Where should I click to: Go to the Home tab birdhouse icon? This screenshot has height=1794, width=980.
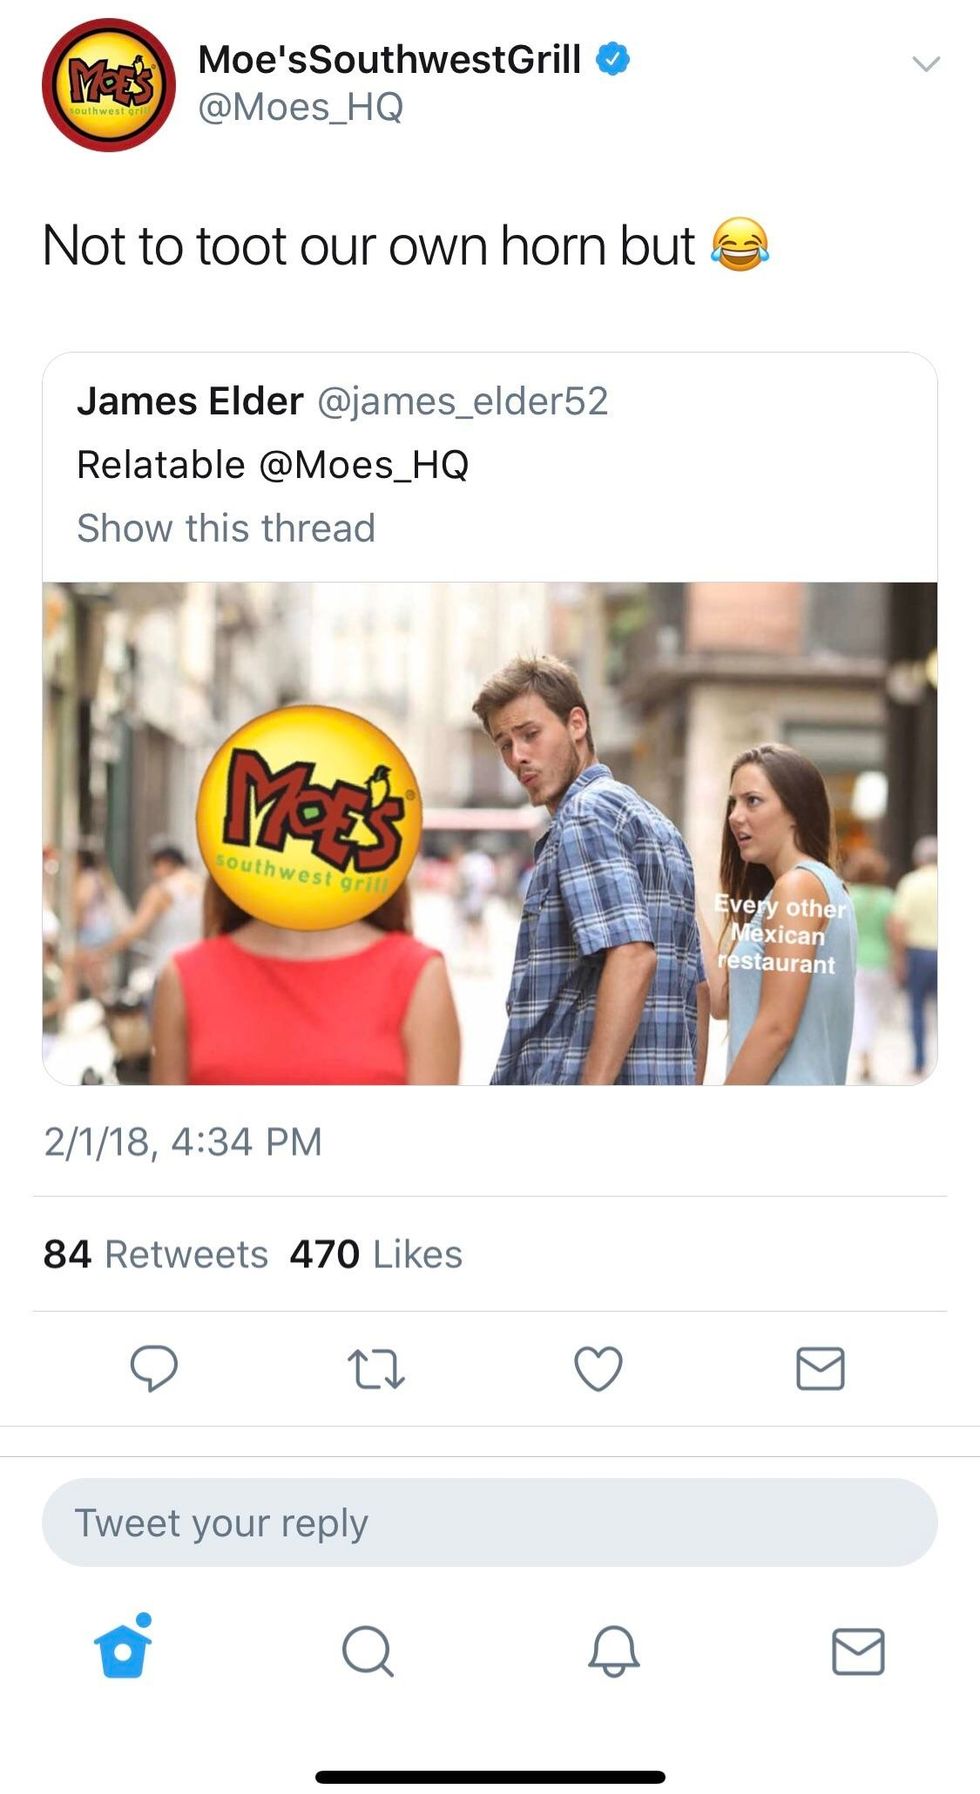point(123,1645)
